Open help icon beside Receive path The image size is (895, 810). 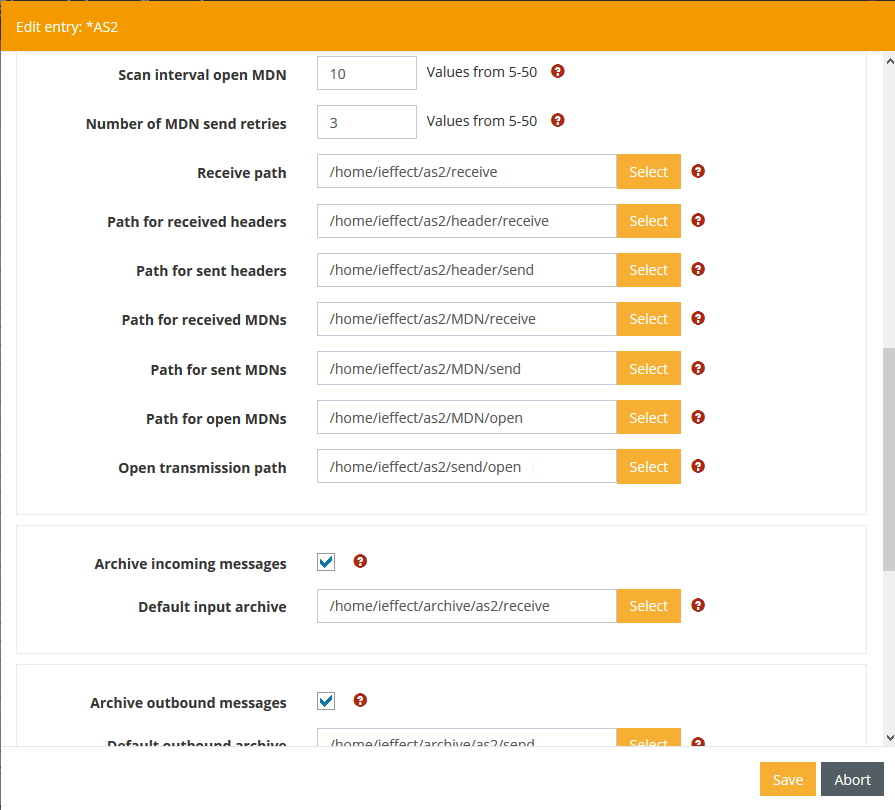pos(698,171)
